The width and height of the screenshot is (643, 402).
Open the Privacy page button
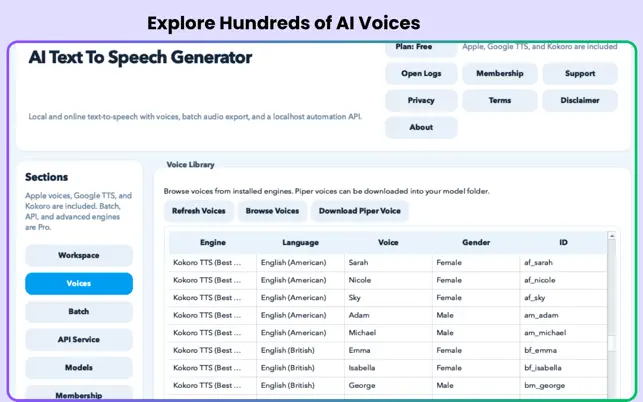(421, 100)
